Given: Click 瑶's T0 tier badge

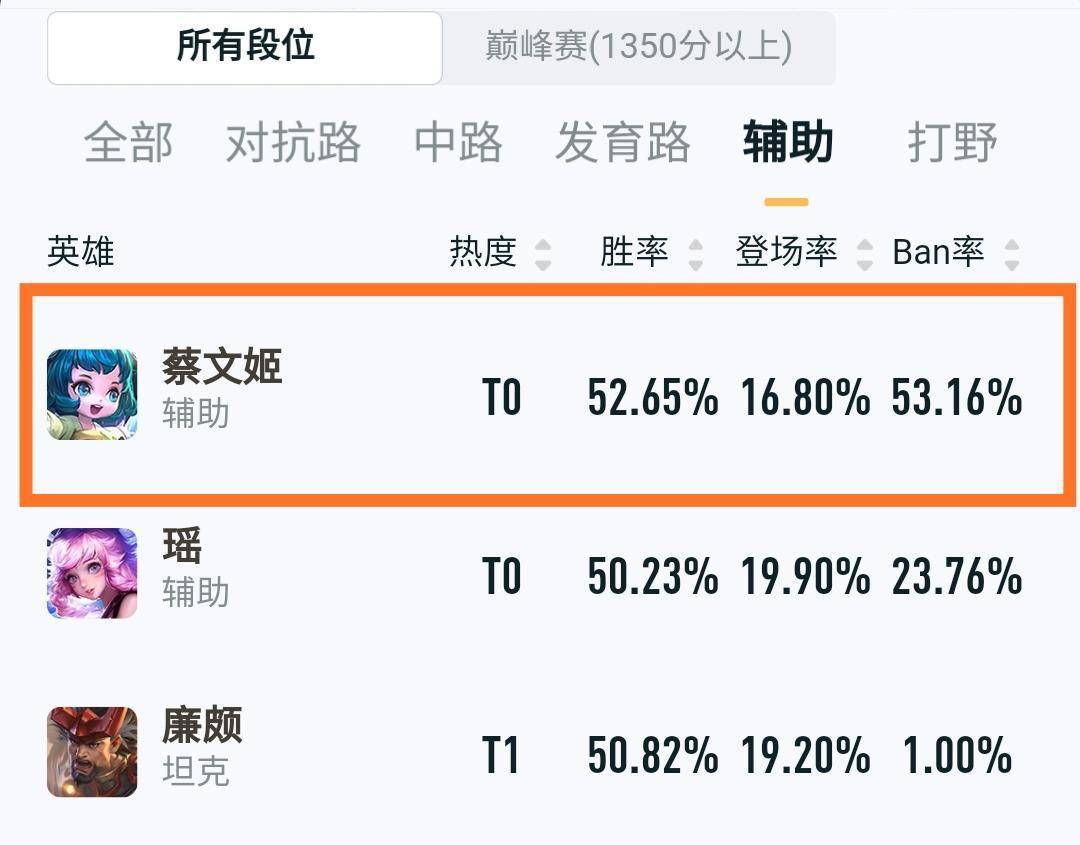Looking at the screenshot, I should (505, 573).
